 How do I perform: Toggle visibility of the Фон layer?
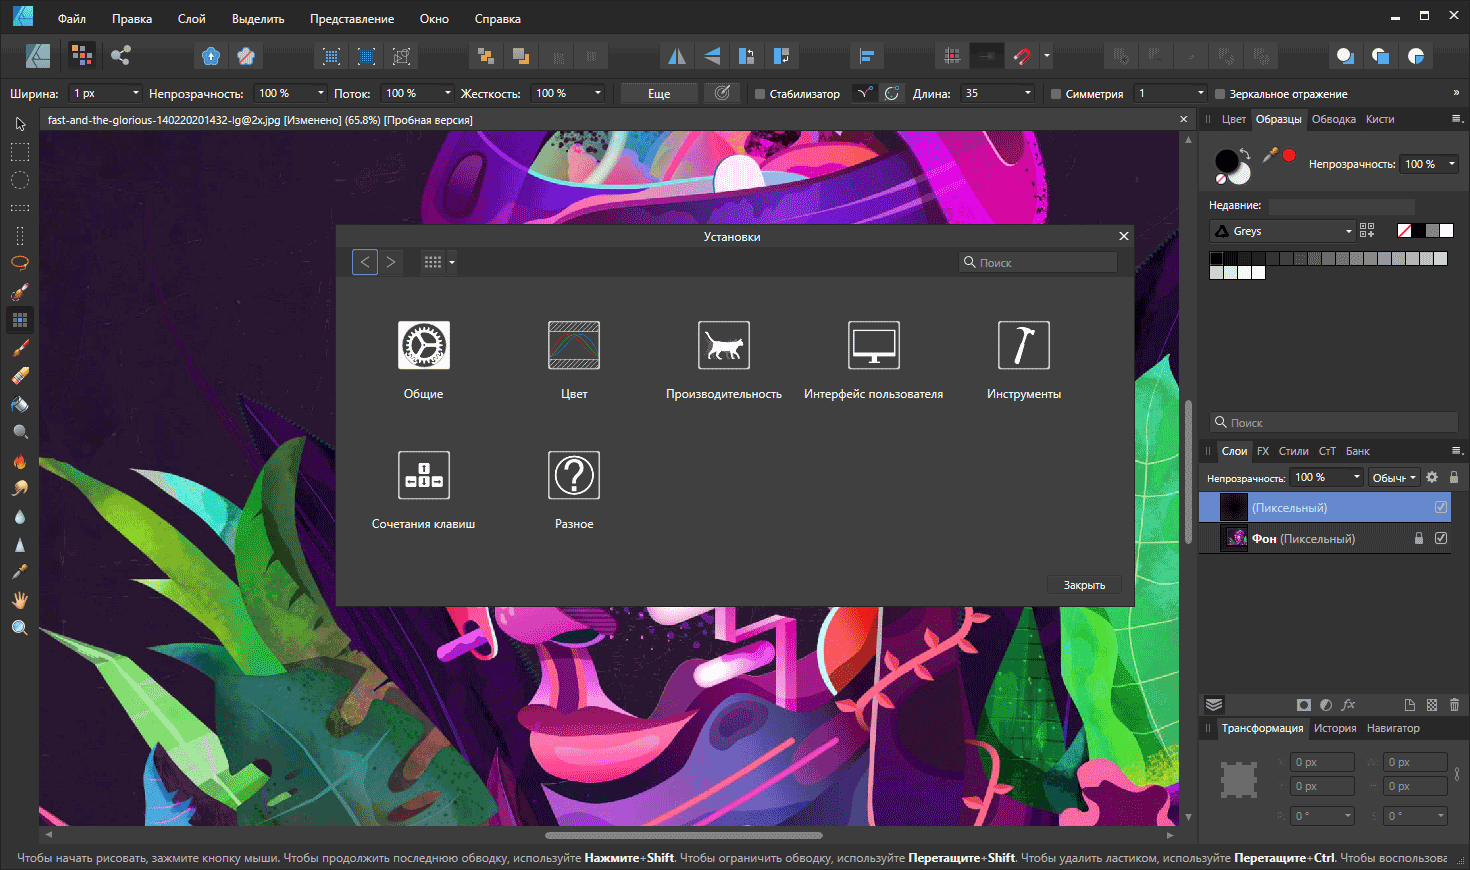[x=1441, y=538]
